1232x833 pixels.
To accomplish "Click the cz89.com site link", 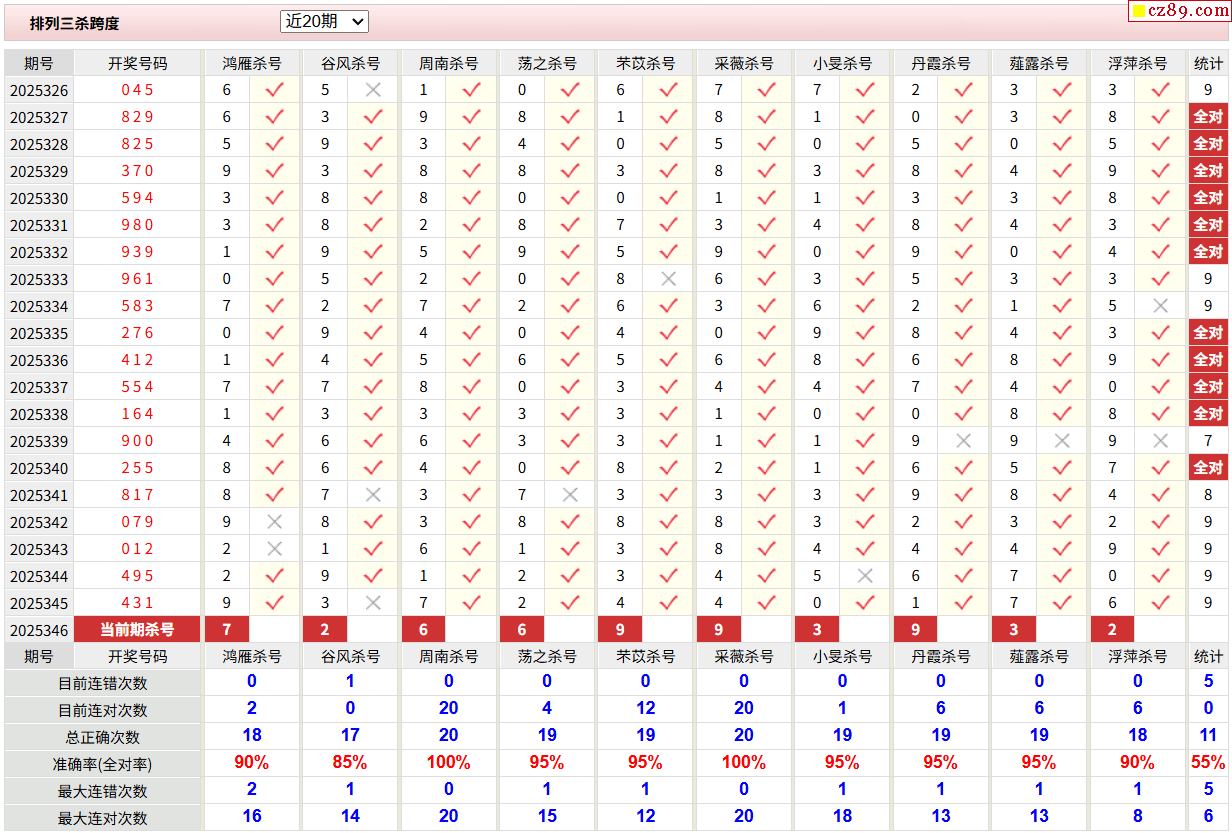I will [1180, 11].
